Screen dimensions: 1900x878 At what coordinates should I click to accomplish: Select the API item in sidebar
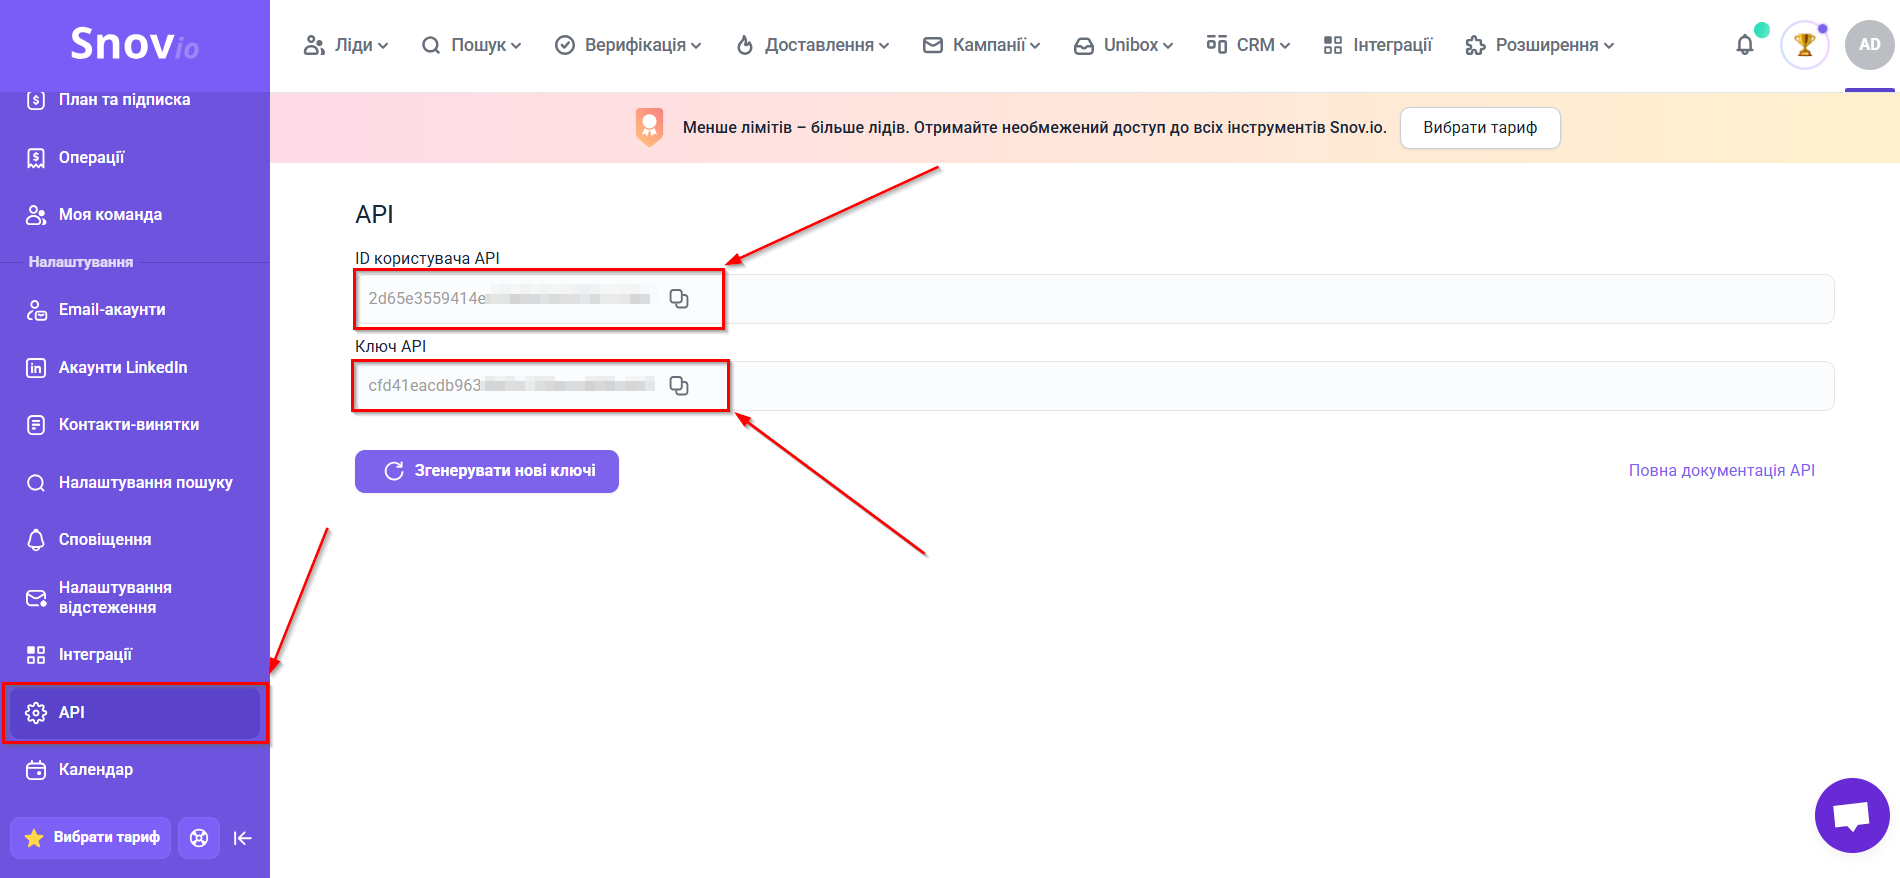point(135,713)
